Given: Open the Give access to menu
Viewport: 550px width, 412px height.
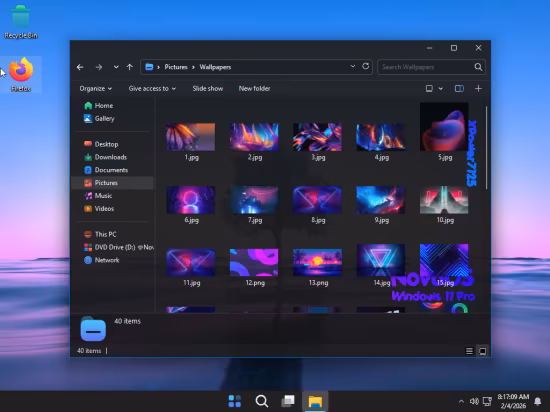Looking at the screenshot, I should coord(152,89).
